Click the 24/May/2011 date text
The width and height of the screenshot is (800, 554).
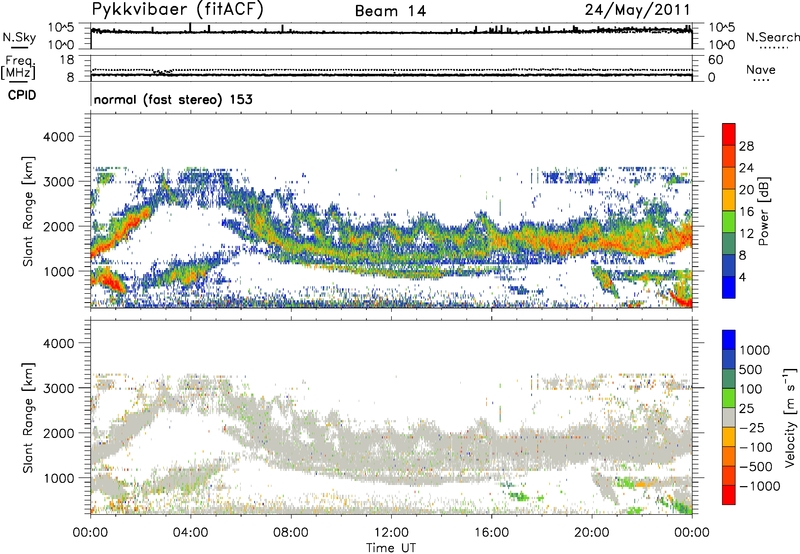pos(638,10)
